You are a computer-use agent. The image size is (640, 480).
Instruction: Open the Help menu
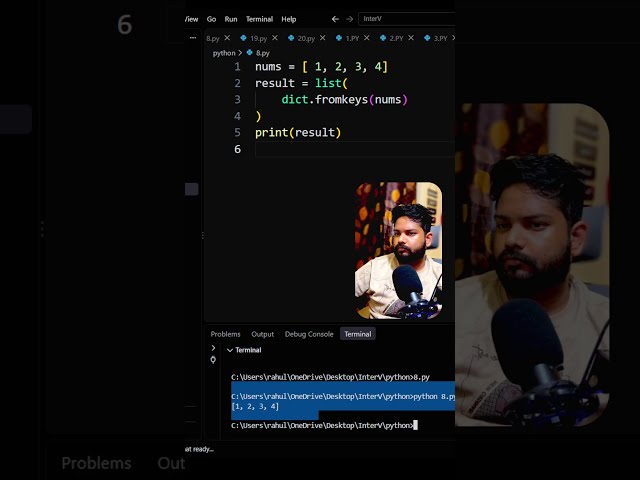[x=289, y=19]
